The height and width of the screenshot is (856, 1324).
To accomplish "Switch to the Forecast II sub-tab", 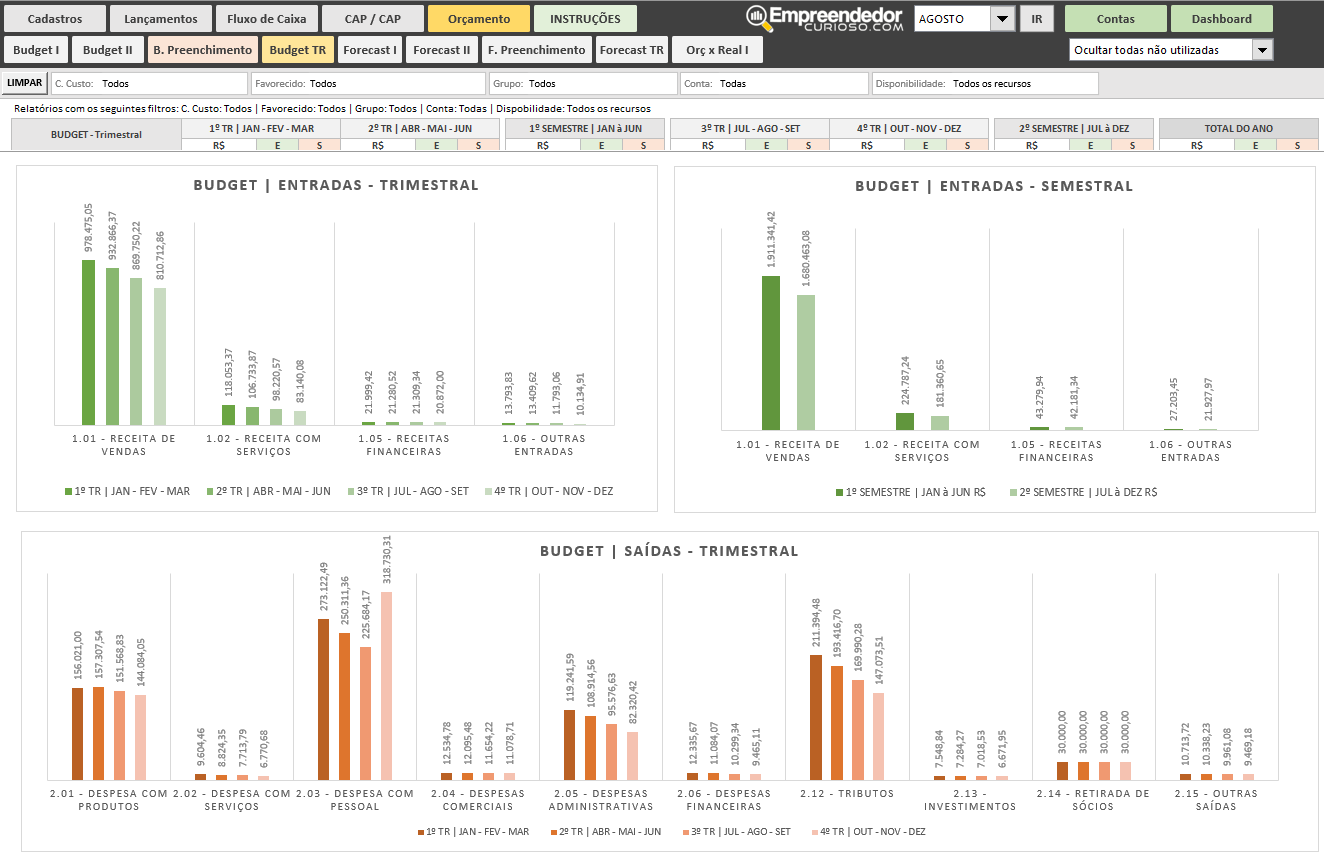I will (x=442, y=50).
